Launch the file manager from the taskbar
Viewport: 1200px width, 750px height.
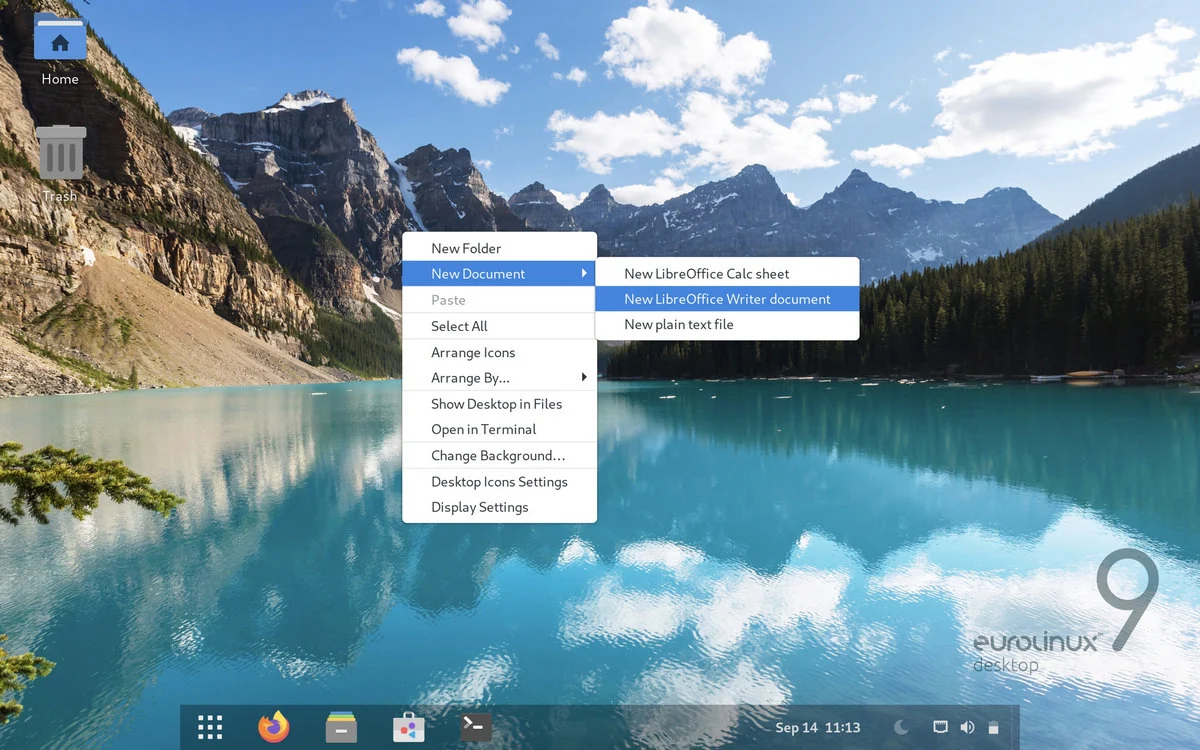340,727
